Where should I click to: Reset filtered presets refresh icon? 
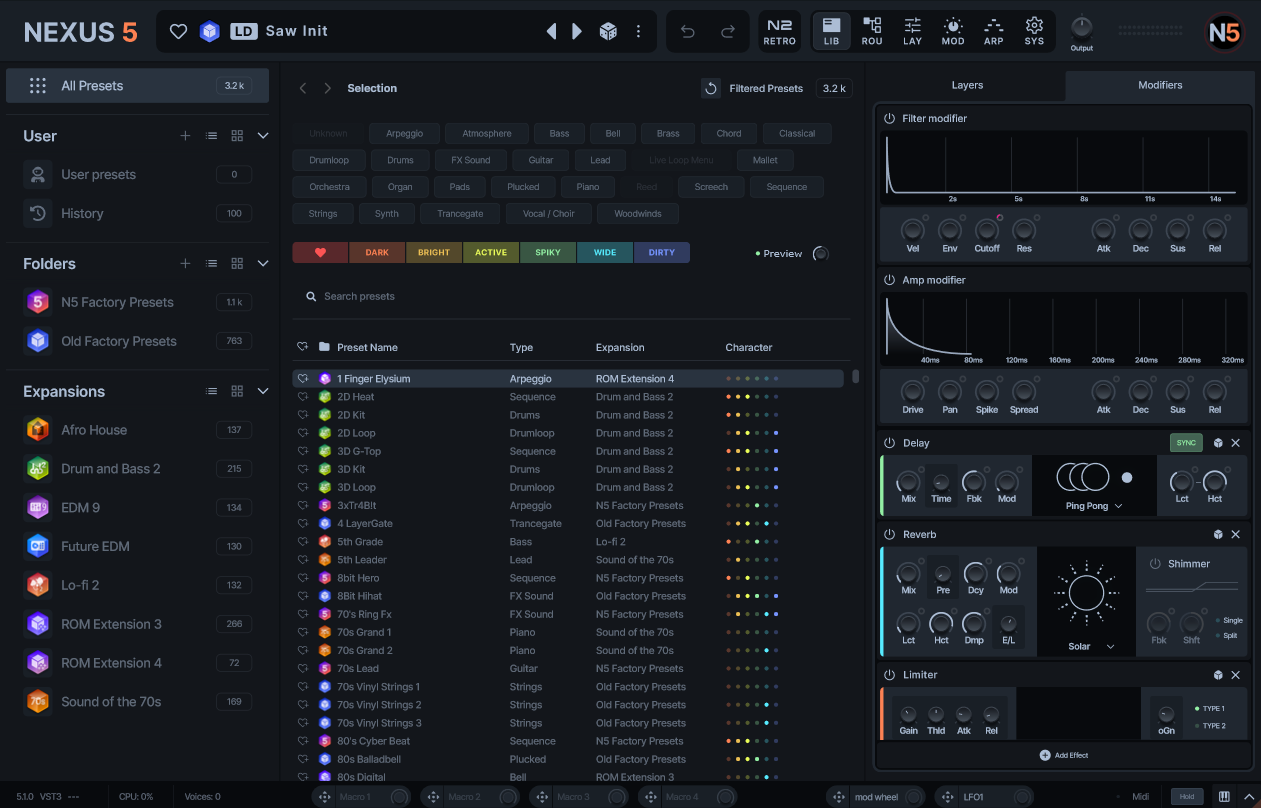pos(711,88)
